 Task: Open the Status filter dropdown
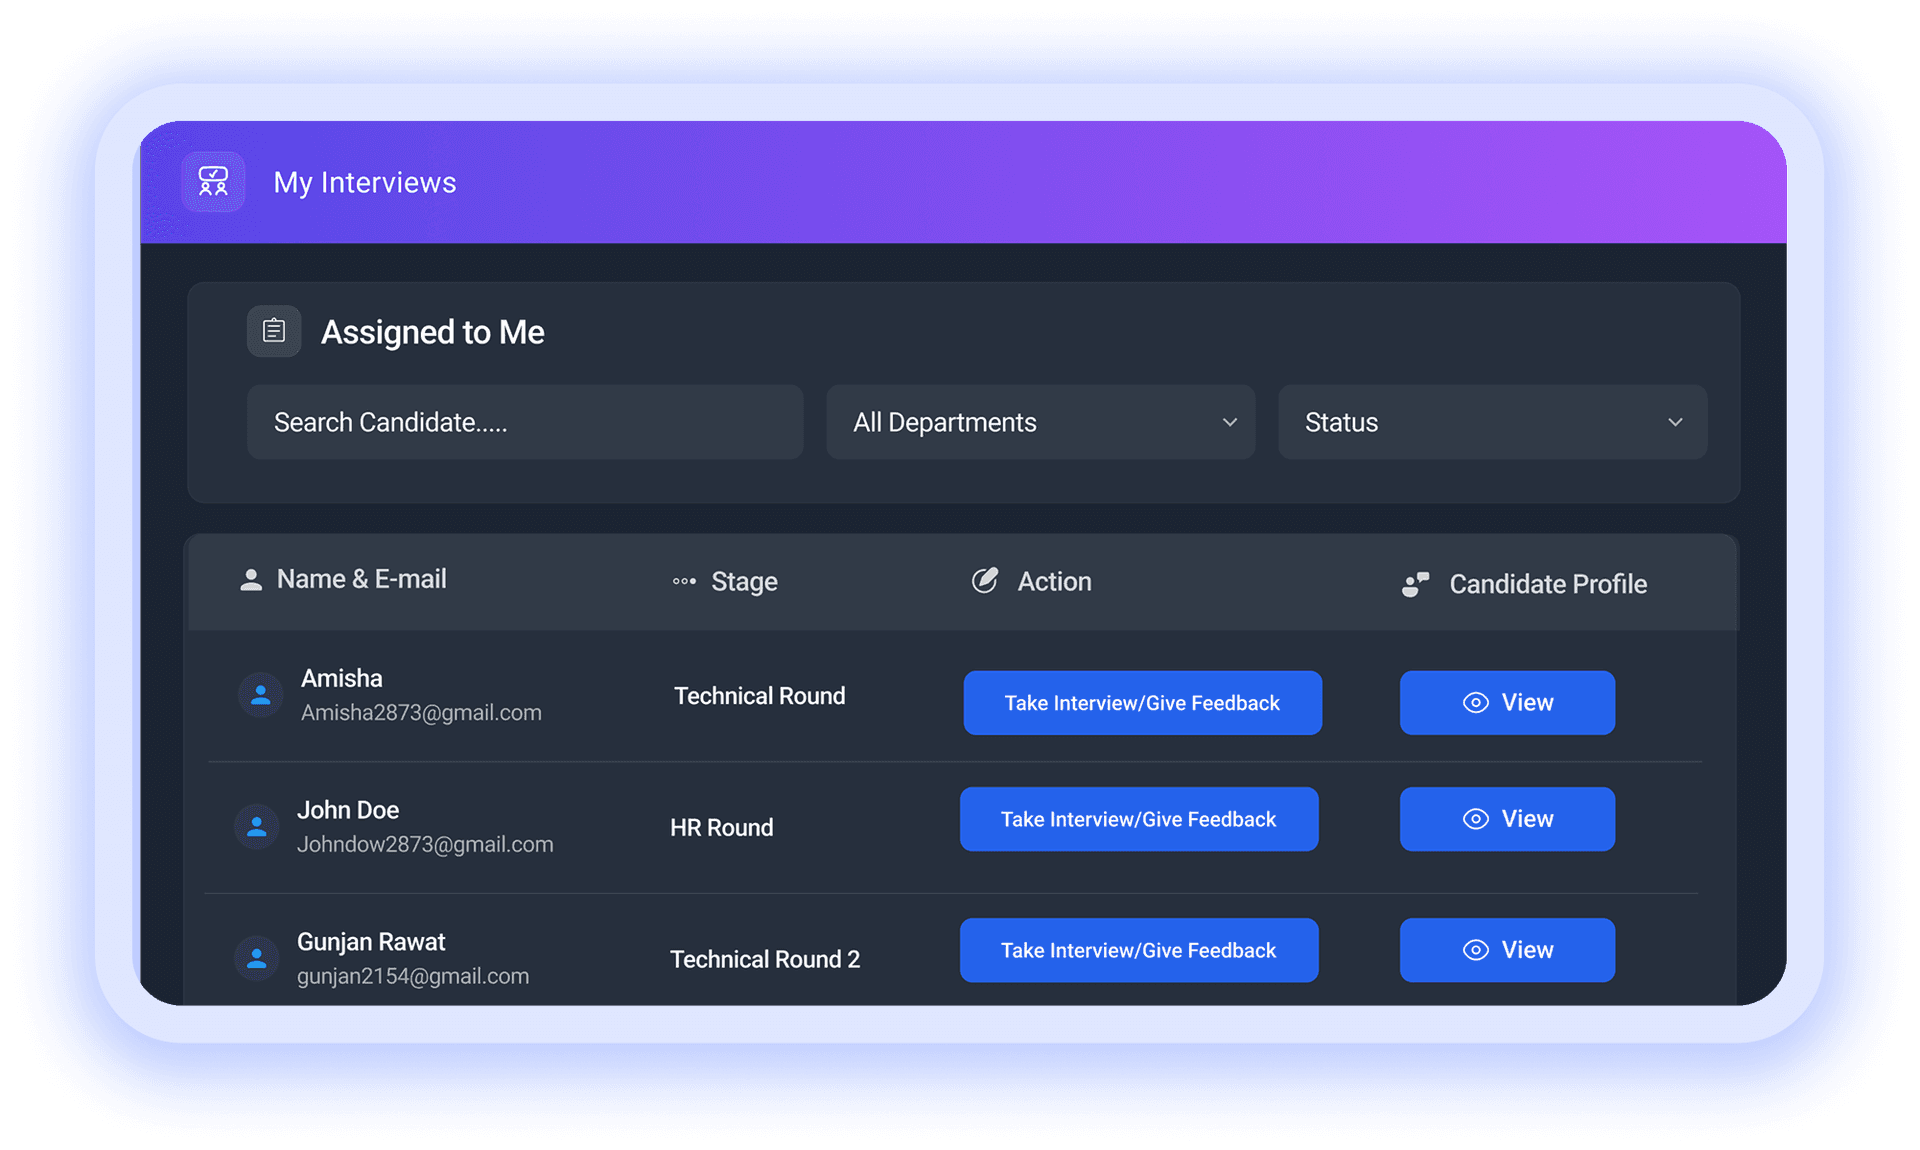pyautogui.click(x=1491, y=422)
